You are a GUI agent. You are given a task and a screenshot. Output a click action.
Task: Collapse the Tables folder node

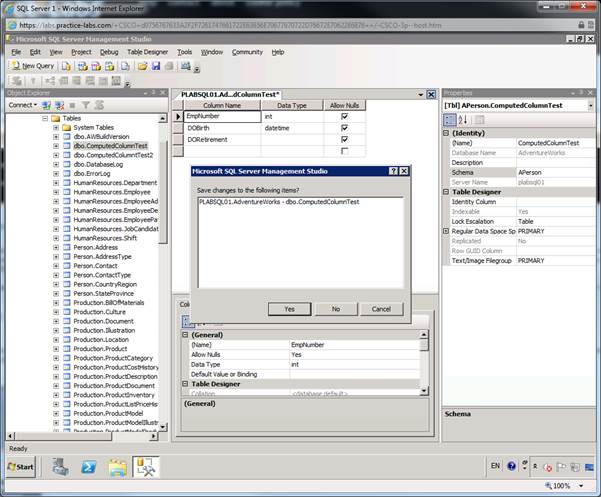click(x=45, y=118)
